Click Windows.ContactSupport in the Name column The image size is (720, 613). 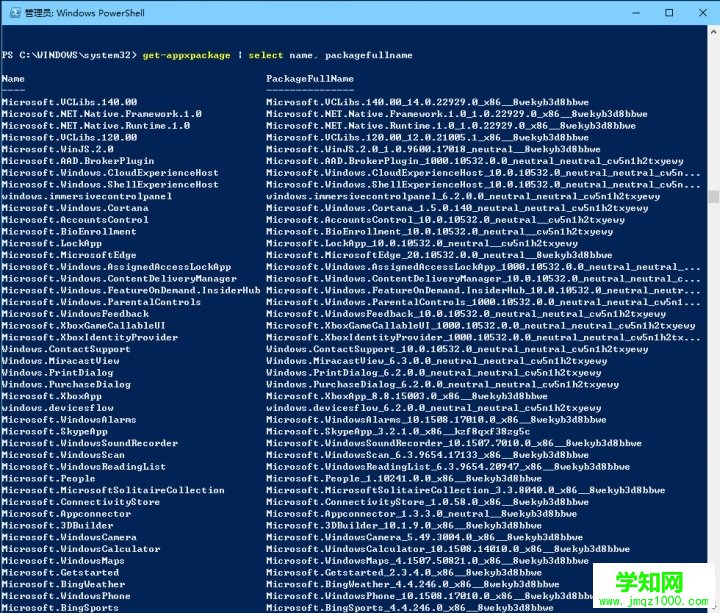[66, 349]
